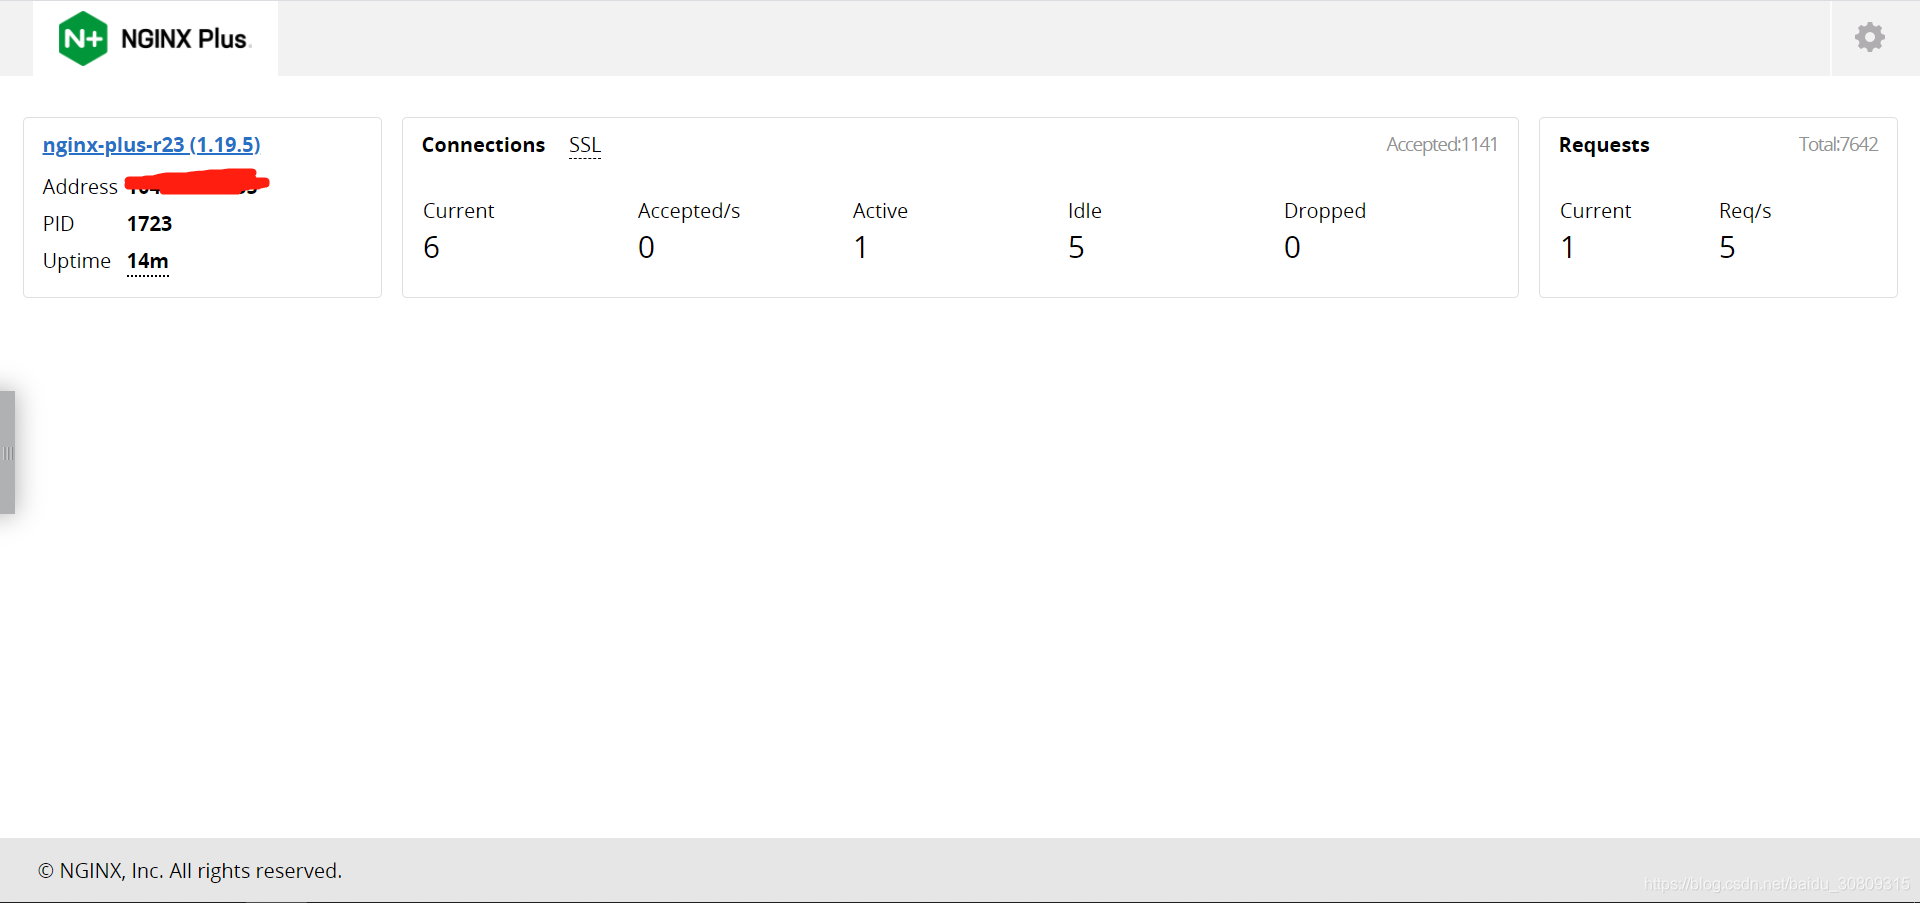Viewport: 1920px width, 903px height.
Task: Toggle the Uptime value display
Action: click(147, 261)
